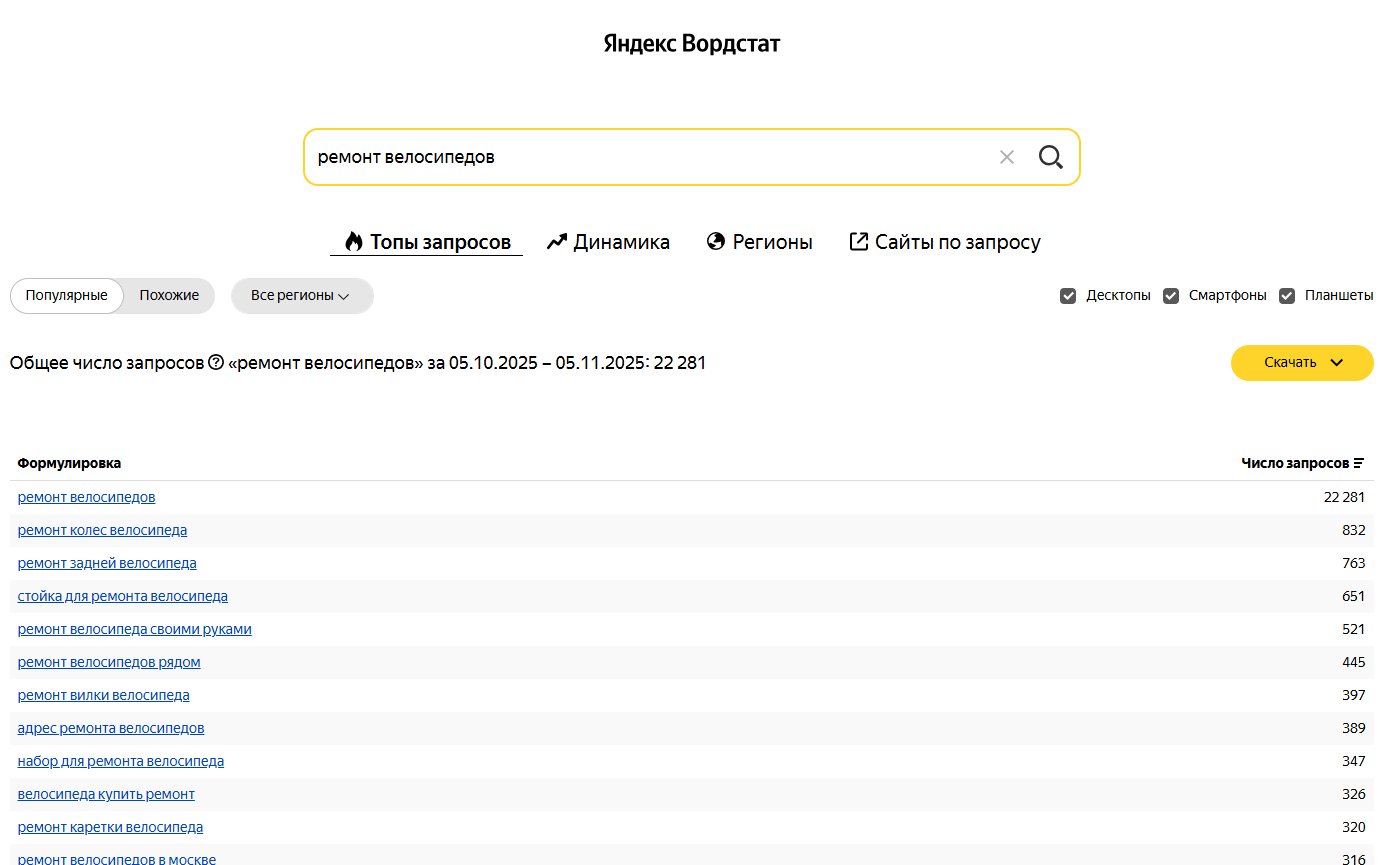Click the 832 request count cell
1389x865 pixels.
(x=1354, y=530)
